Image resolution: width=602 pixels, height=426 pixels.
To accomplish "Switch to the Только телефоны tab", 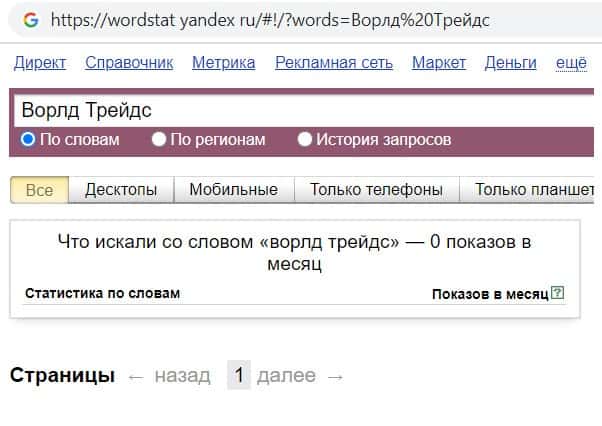I will (377, 190).
